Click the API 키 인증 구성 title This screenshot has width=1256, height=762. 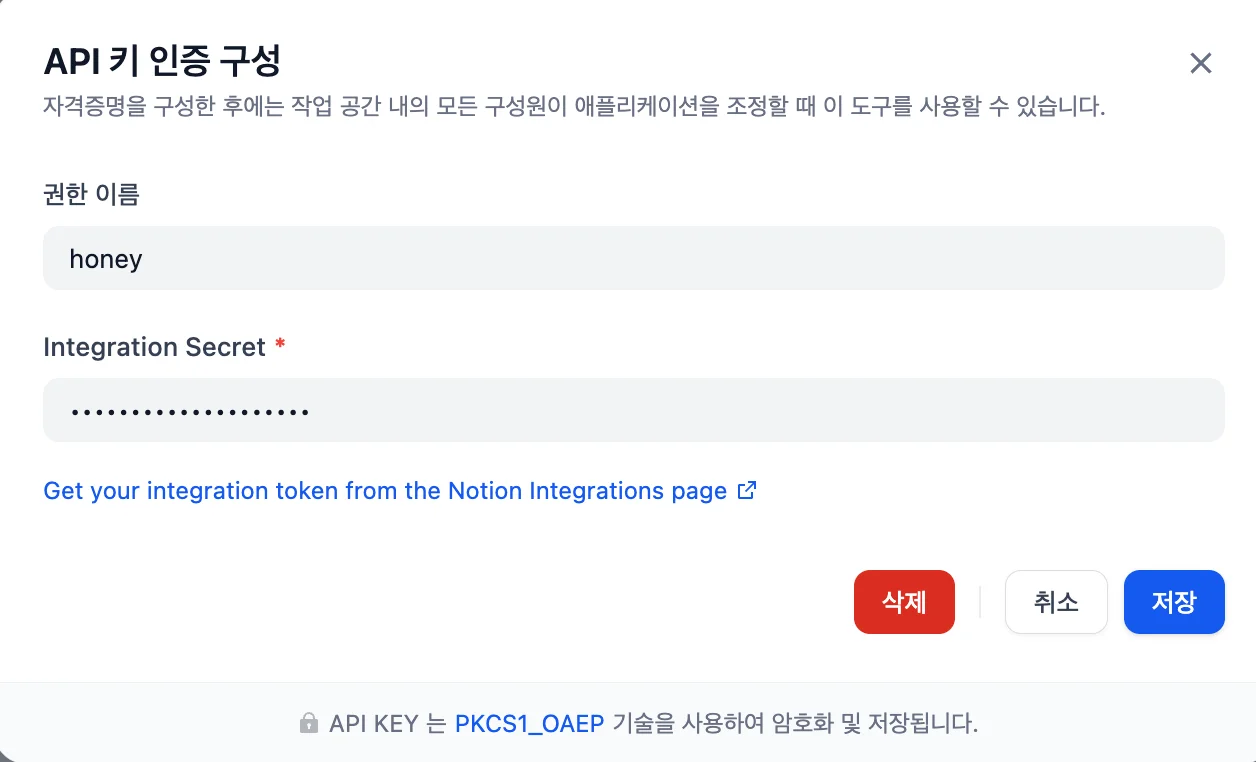point(162,61)
